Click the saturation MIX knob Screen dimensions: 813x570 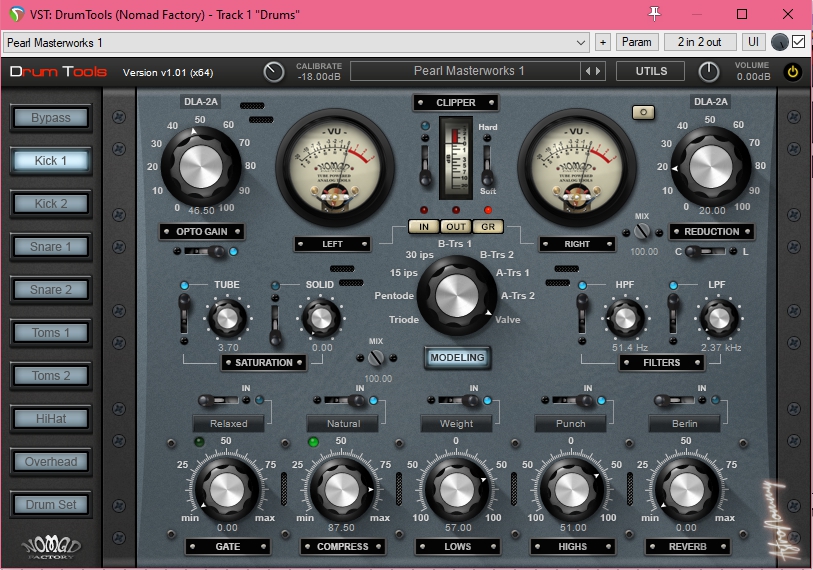tap(376, 358)
